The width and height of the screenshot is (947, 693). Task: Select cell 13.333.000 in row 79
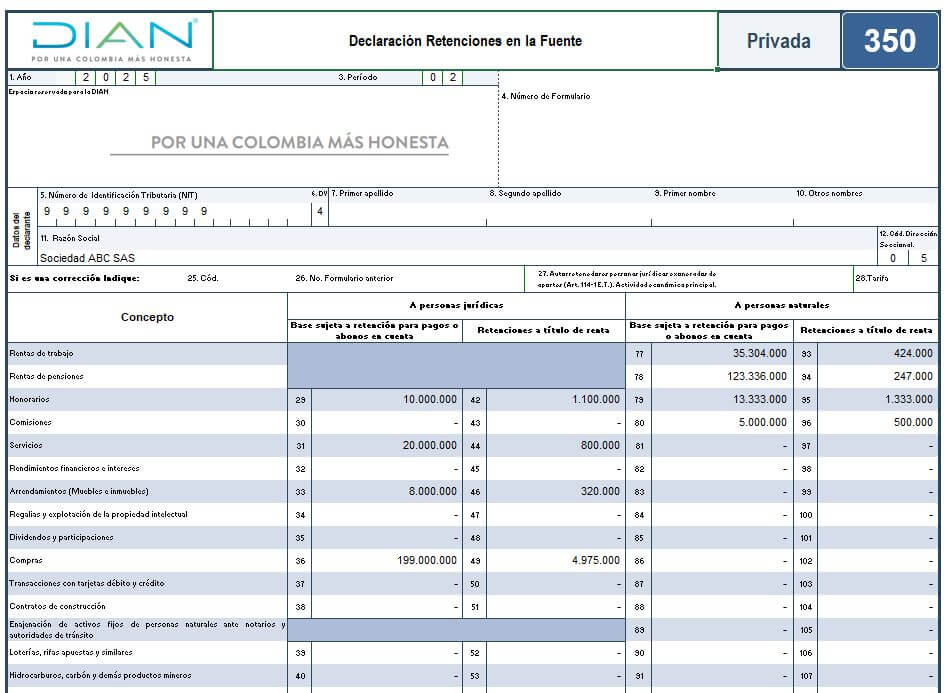click(x=722, y=399)
